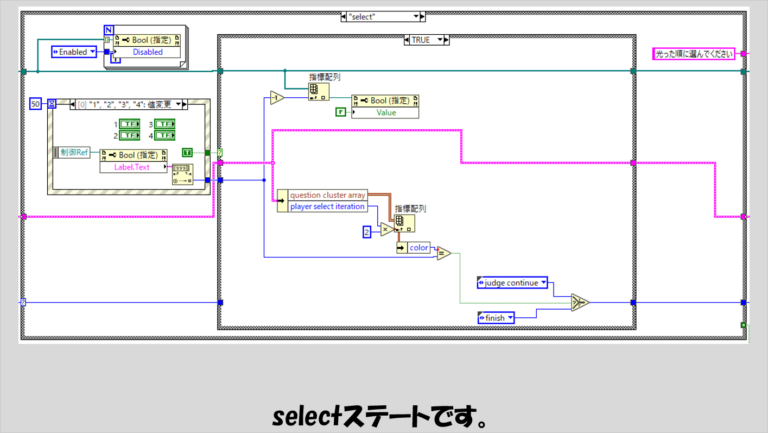Open the judge continue enum dropdown
This screenshot has height=433, width=768.
click(x=512, y=283)
